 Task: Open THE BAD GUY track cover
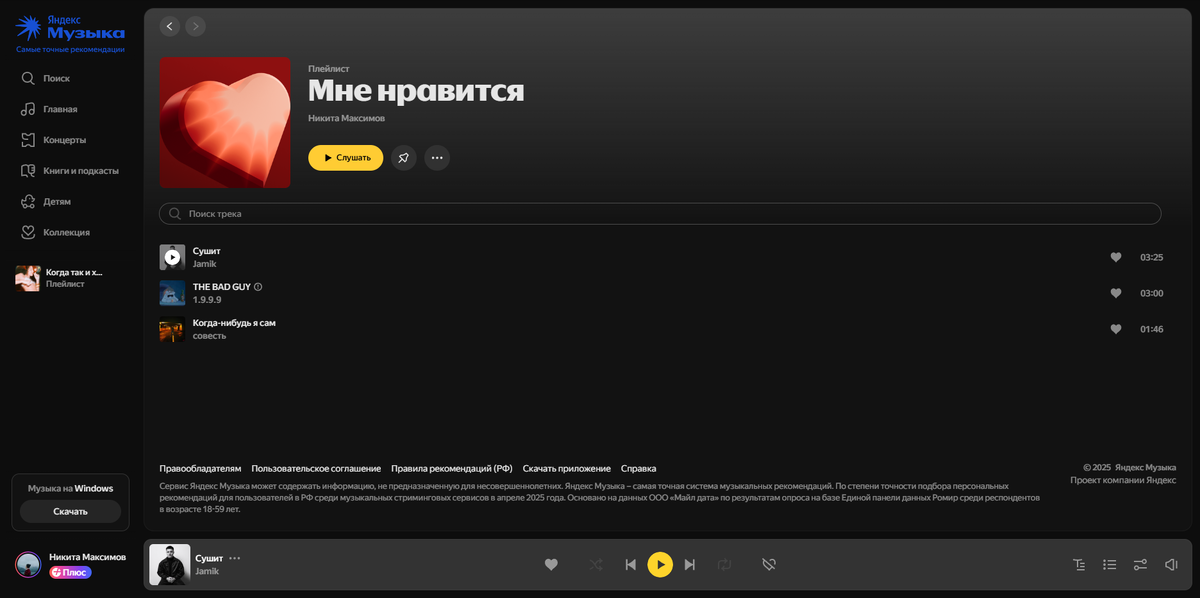[172, 293]
